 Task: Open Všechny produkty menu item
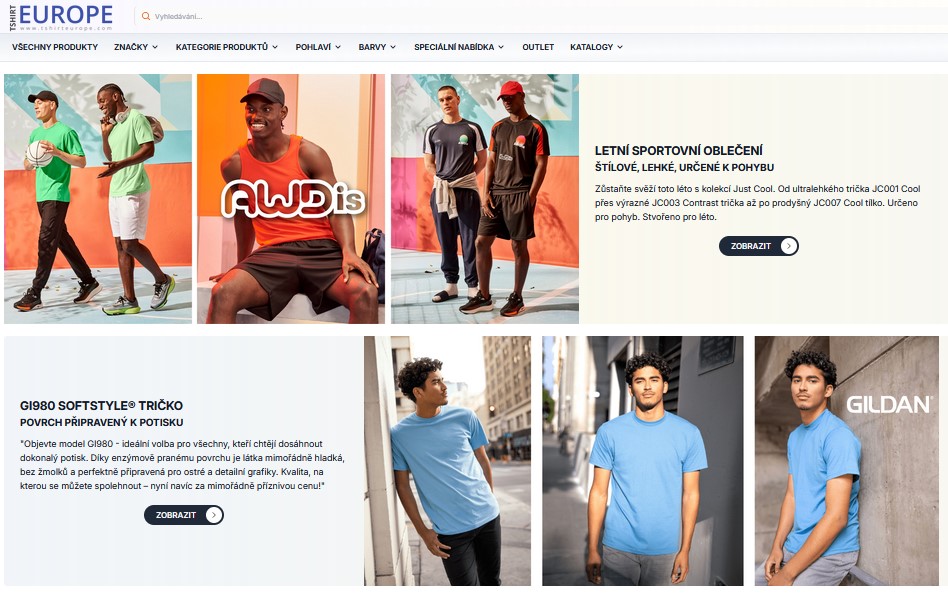[x=55, y=47]
